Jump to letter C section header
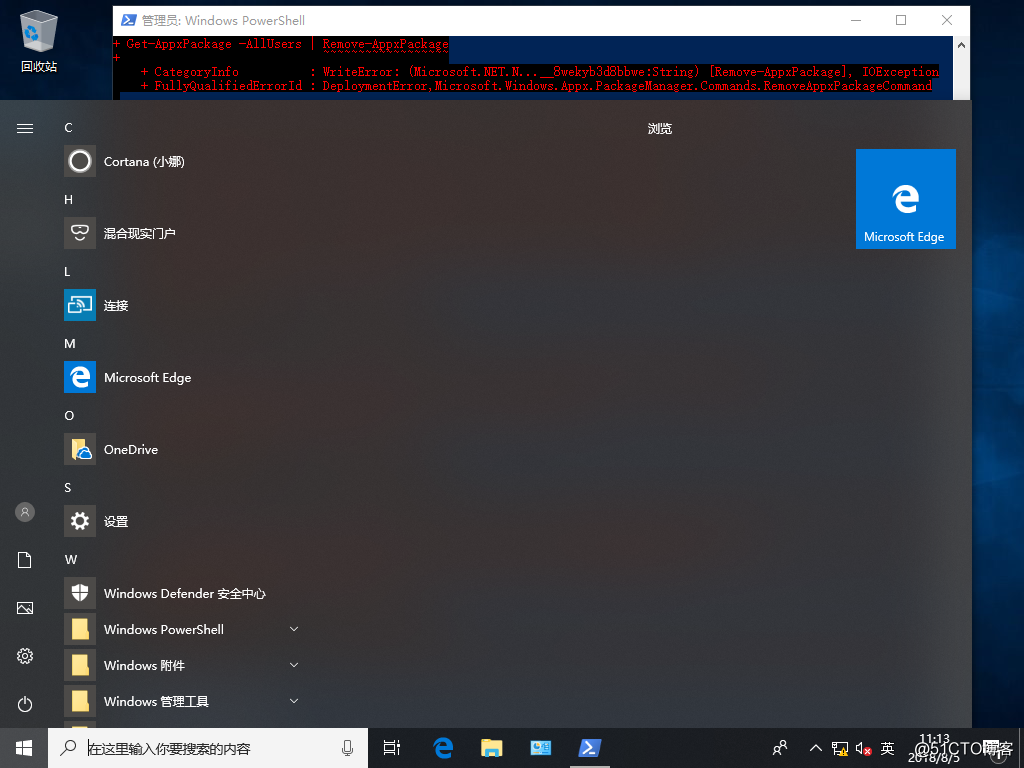1024x768 pixels. 69,128
